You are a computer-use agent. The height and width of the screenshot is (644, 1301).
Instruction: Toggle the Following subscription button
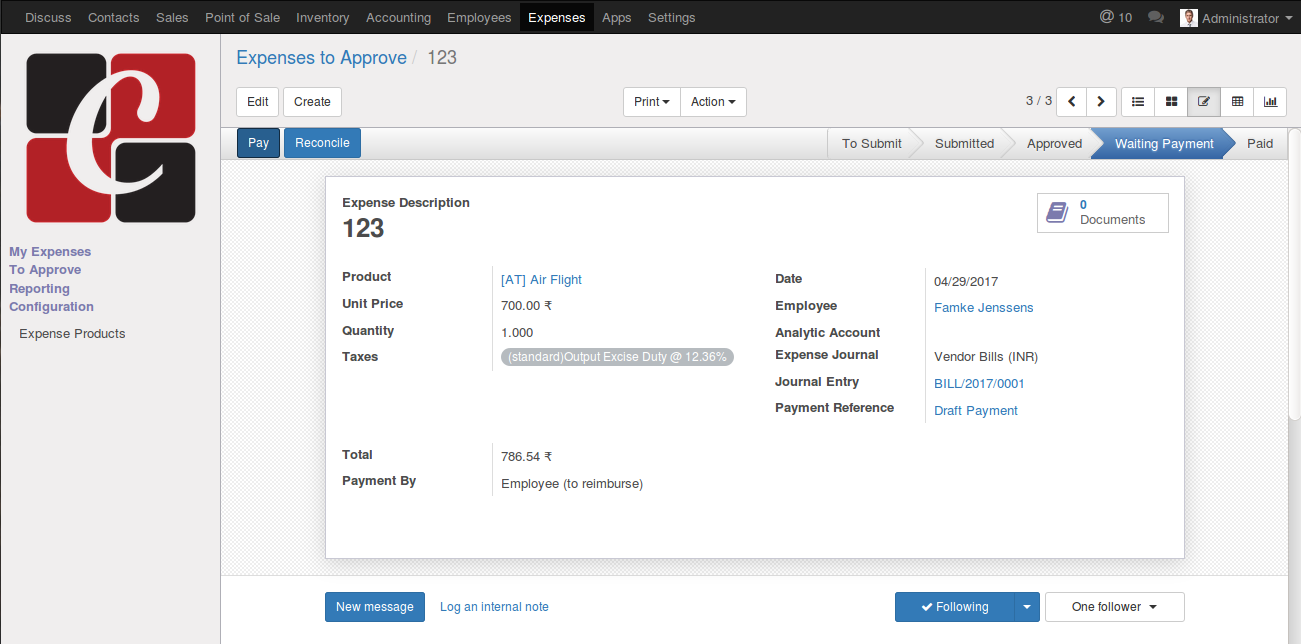(x=954, y=607)
